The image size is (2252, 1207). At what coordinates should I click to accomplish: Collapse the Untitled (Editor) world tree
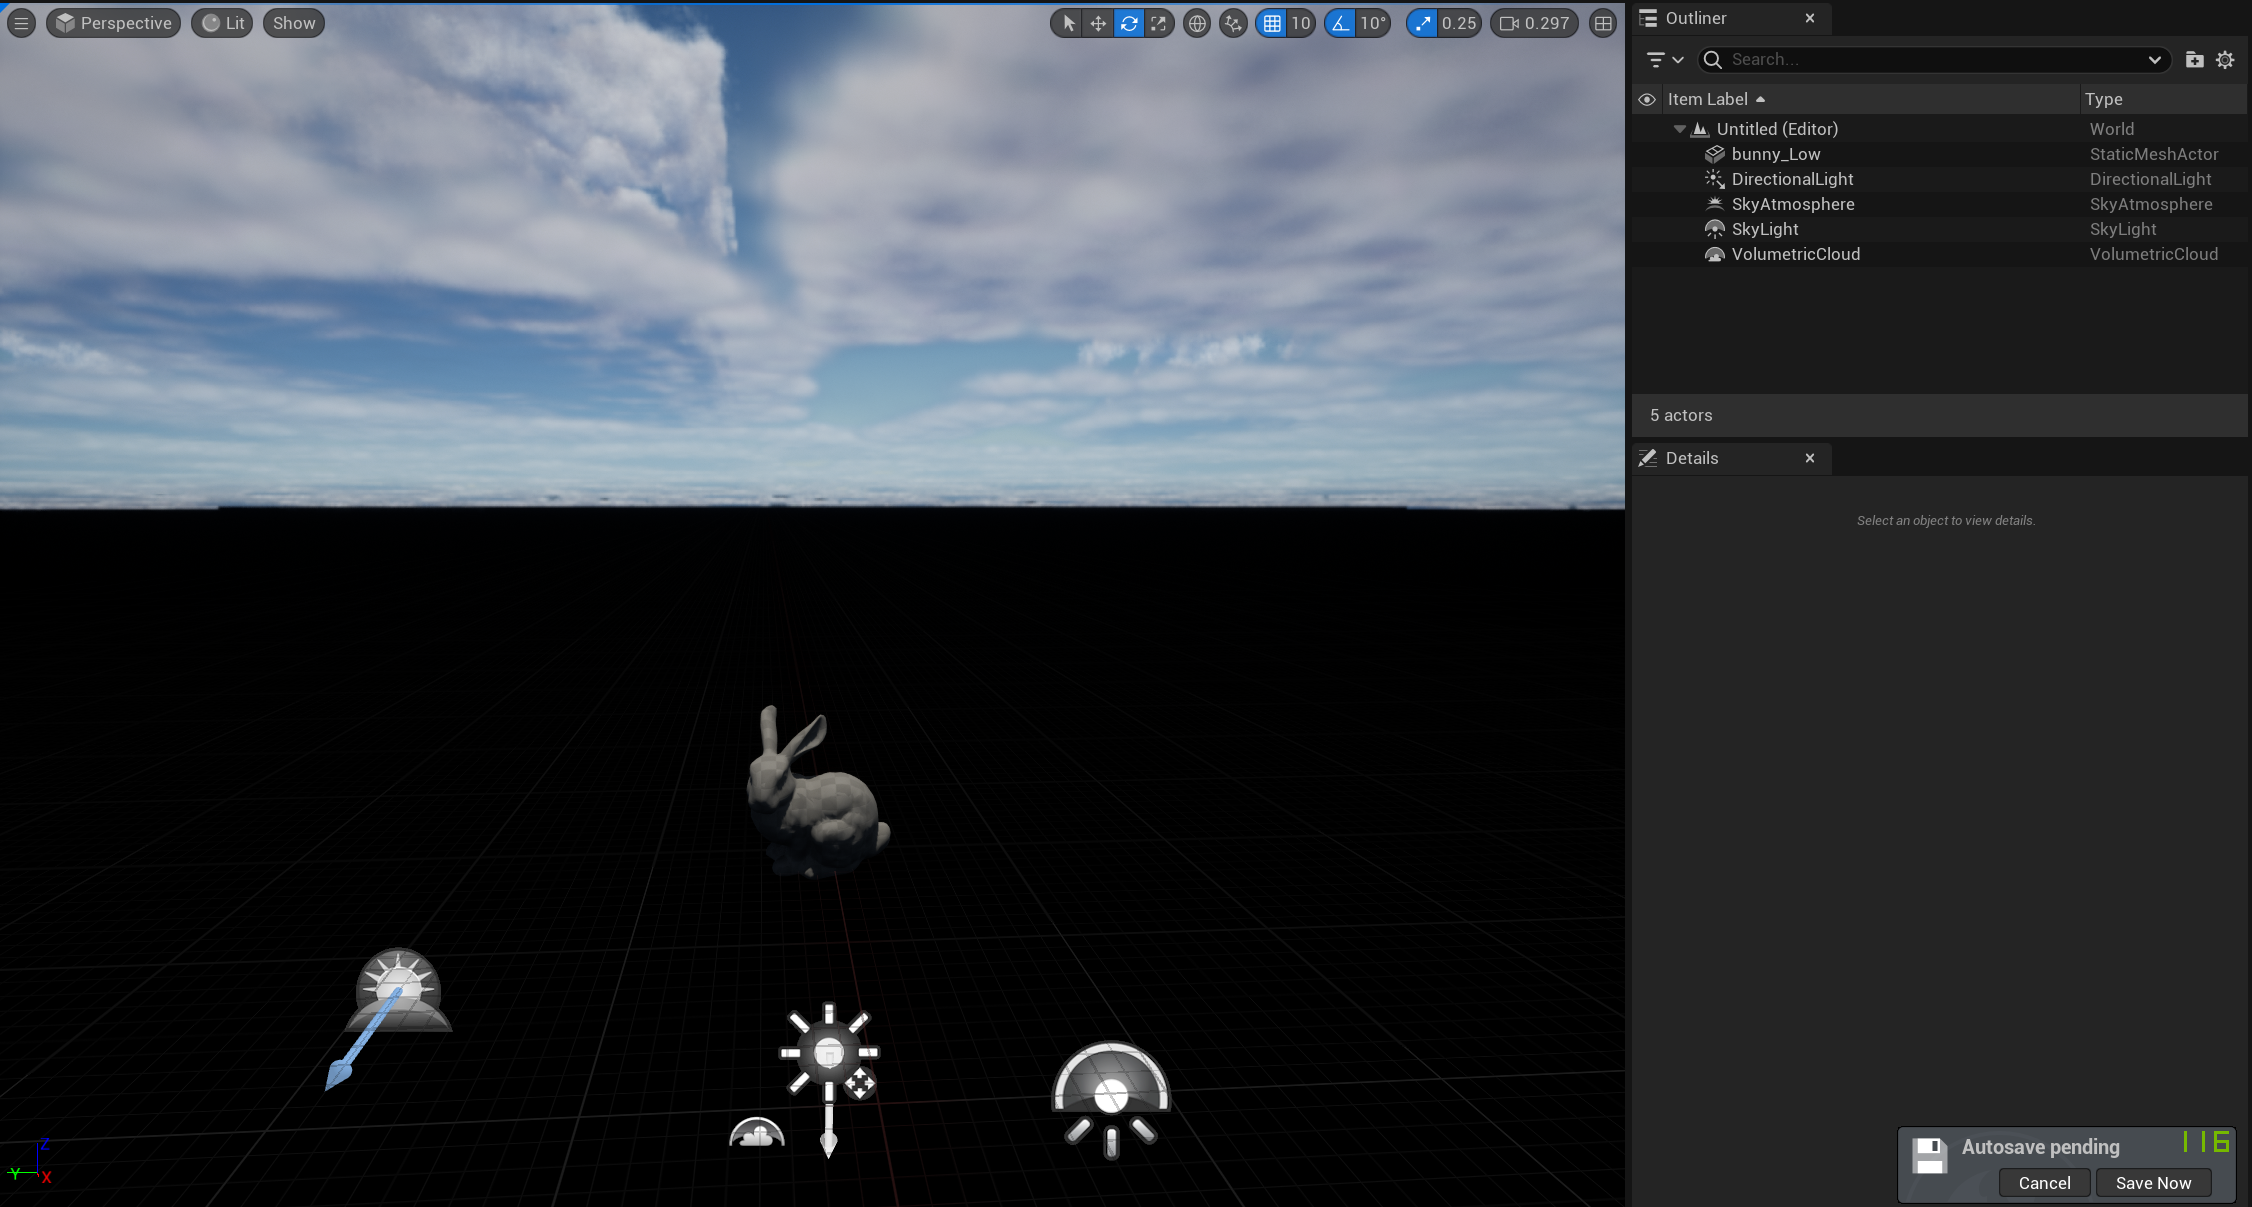1680,129
